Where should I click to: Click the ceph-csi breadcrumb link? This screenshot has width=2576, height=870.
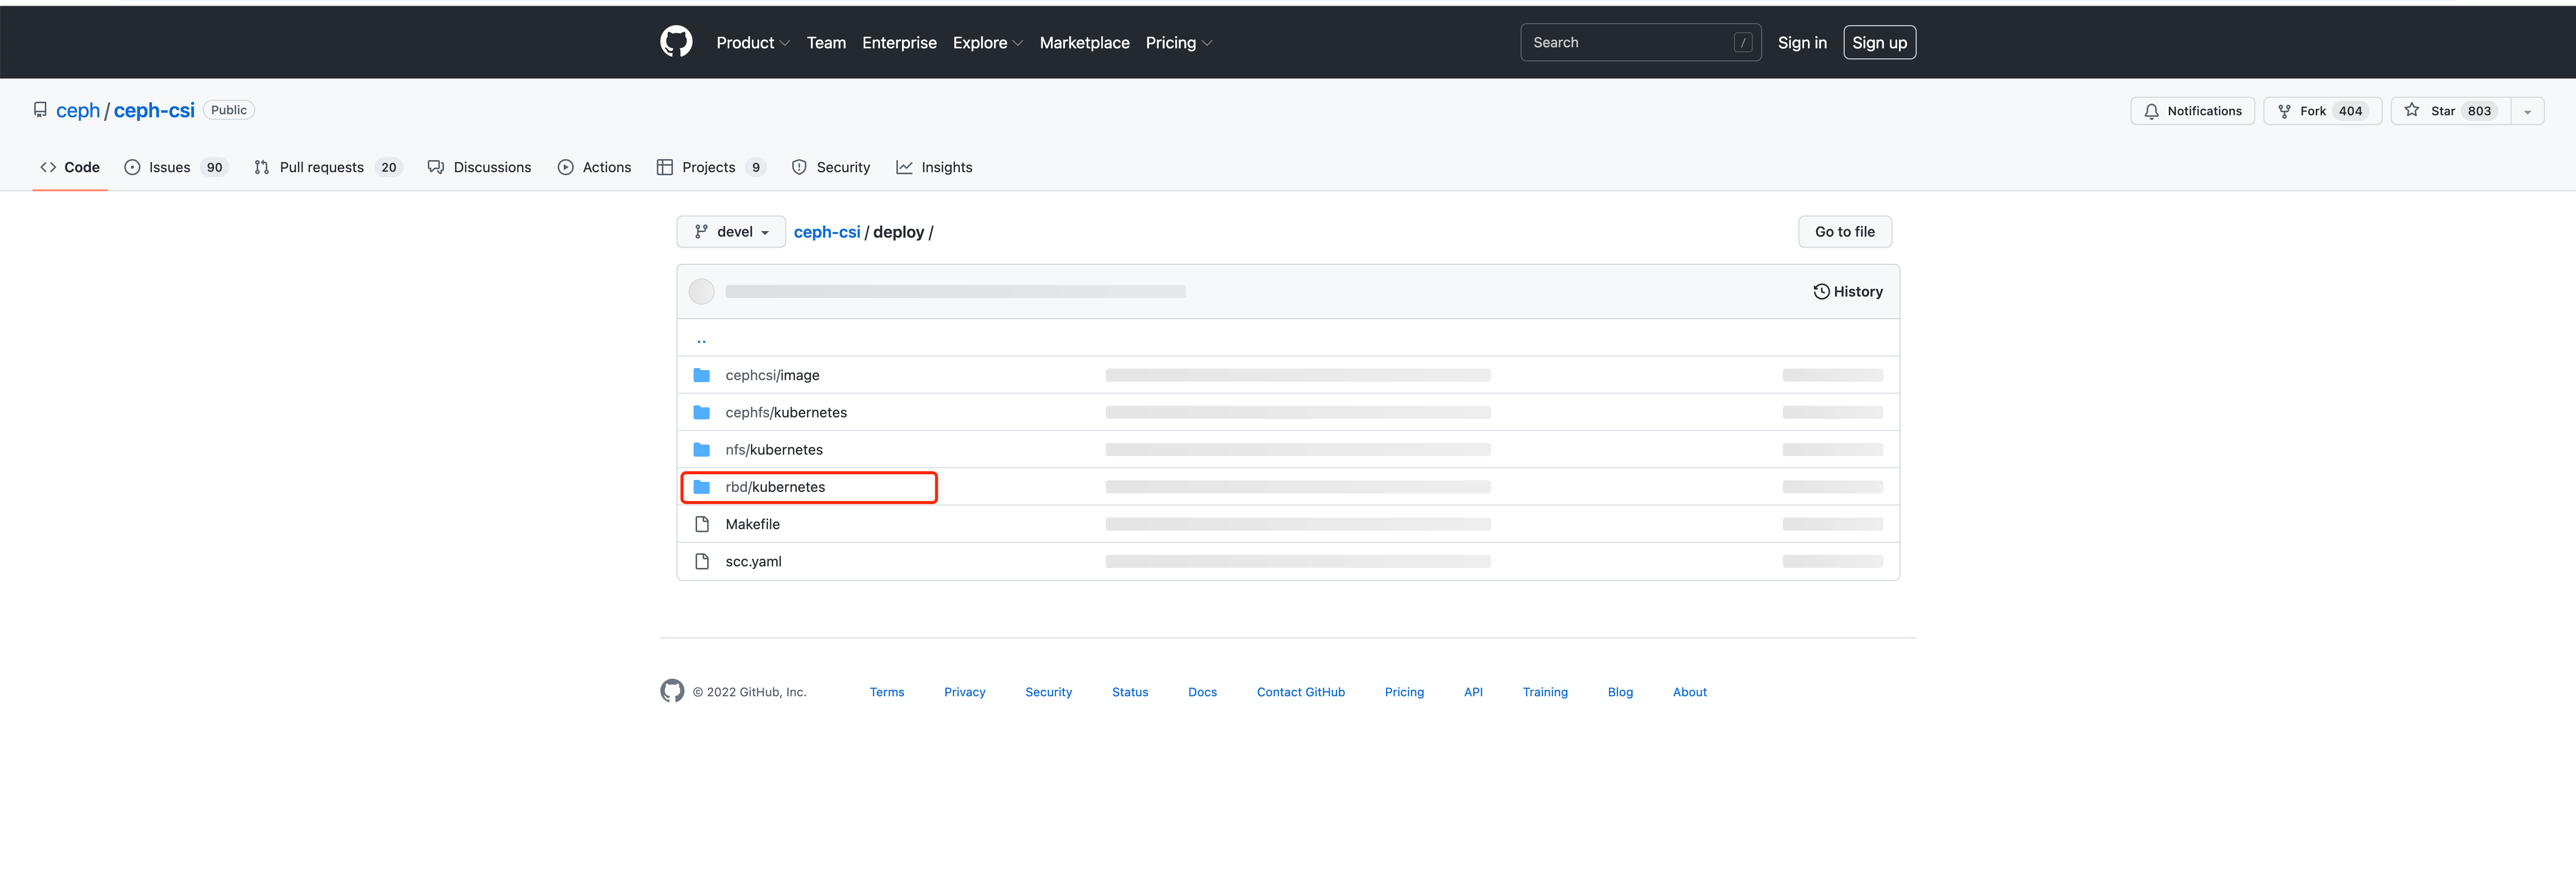[x=827, y=232]
